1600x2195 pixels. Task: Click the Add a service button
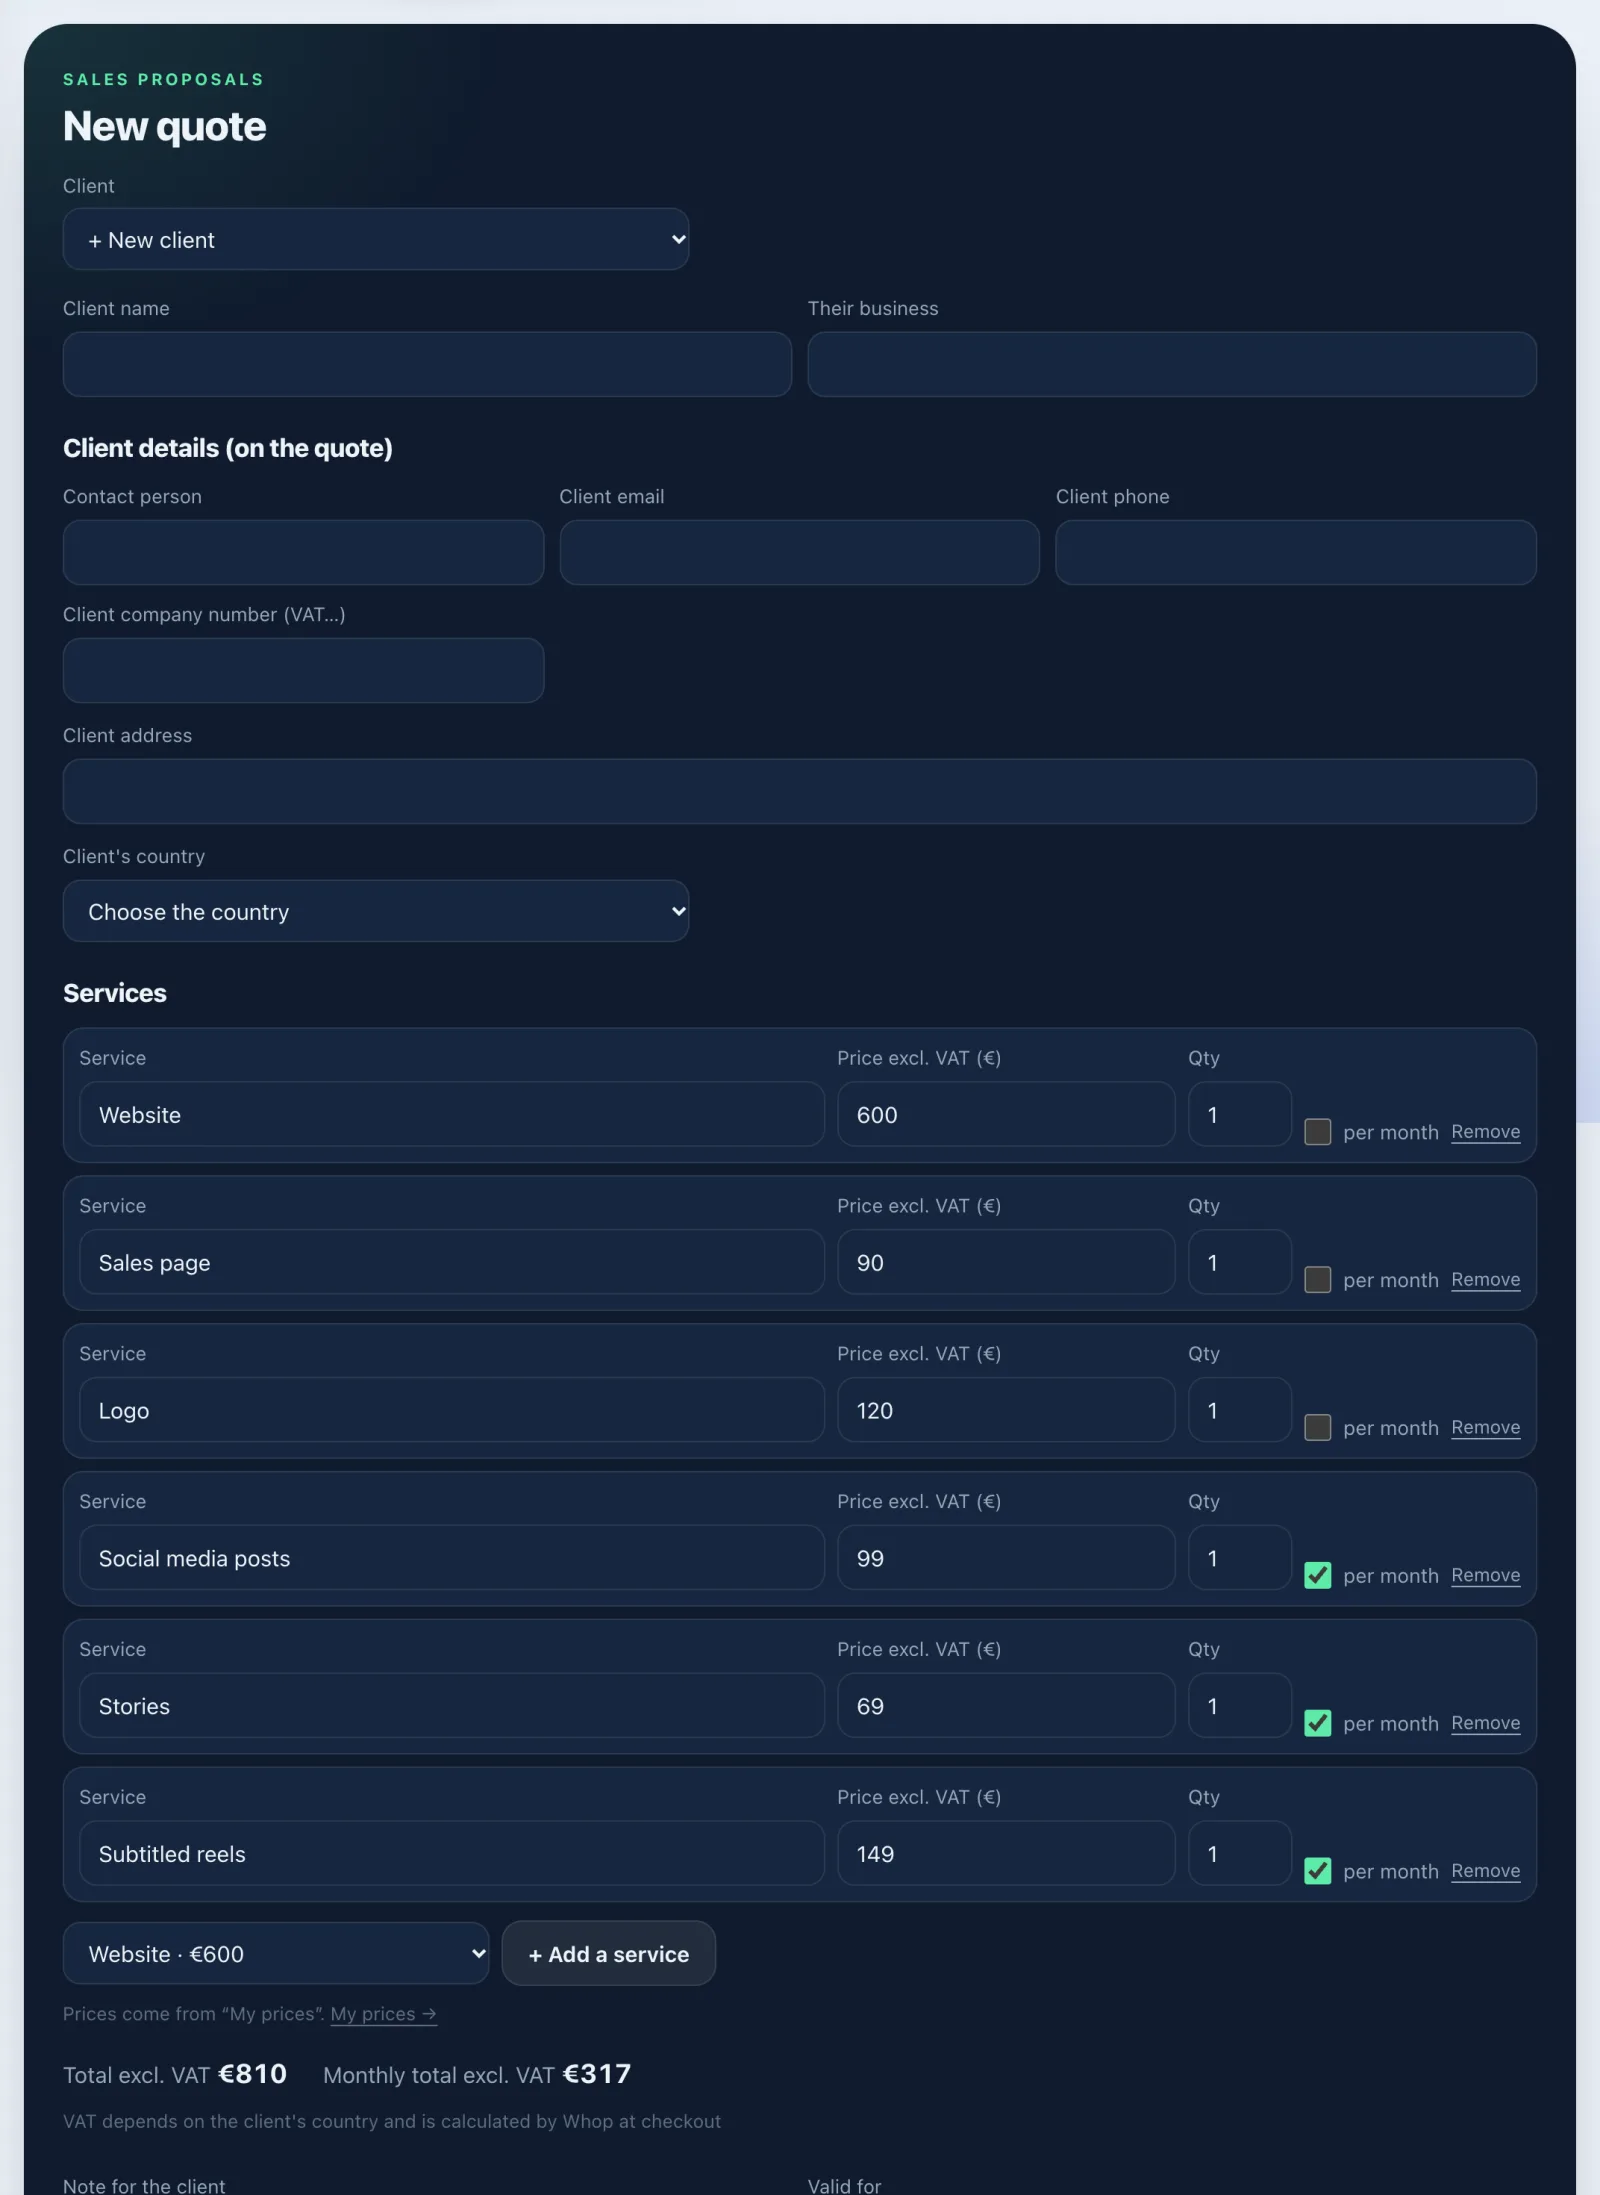608,1953
